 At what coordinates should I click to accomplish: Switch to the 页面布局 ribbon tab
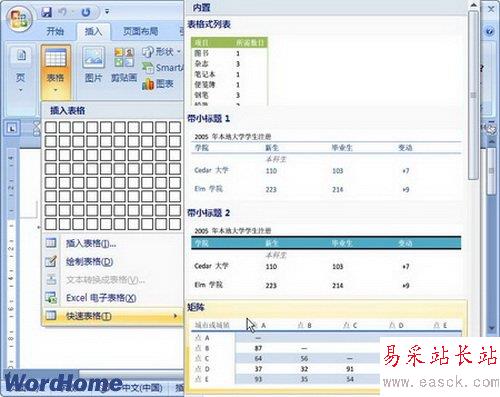pyautogui.click(x=140, y=32)
